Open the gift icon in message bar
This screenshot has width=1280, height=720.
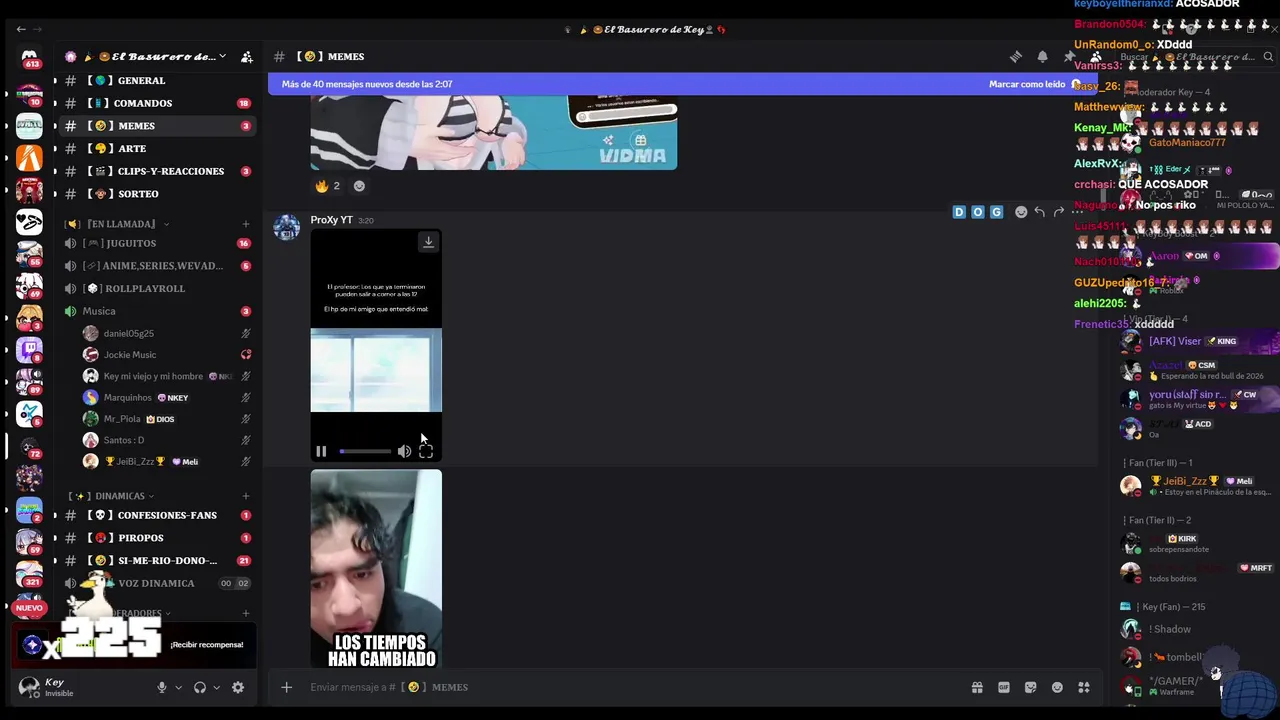click(x=977, y=687)
